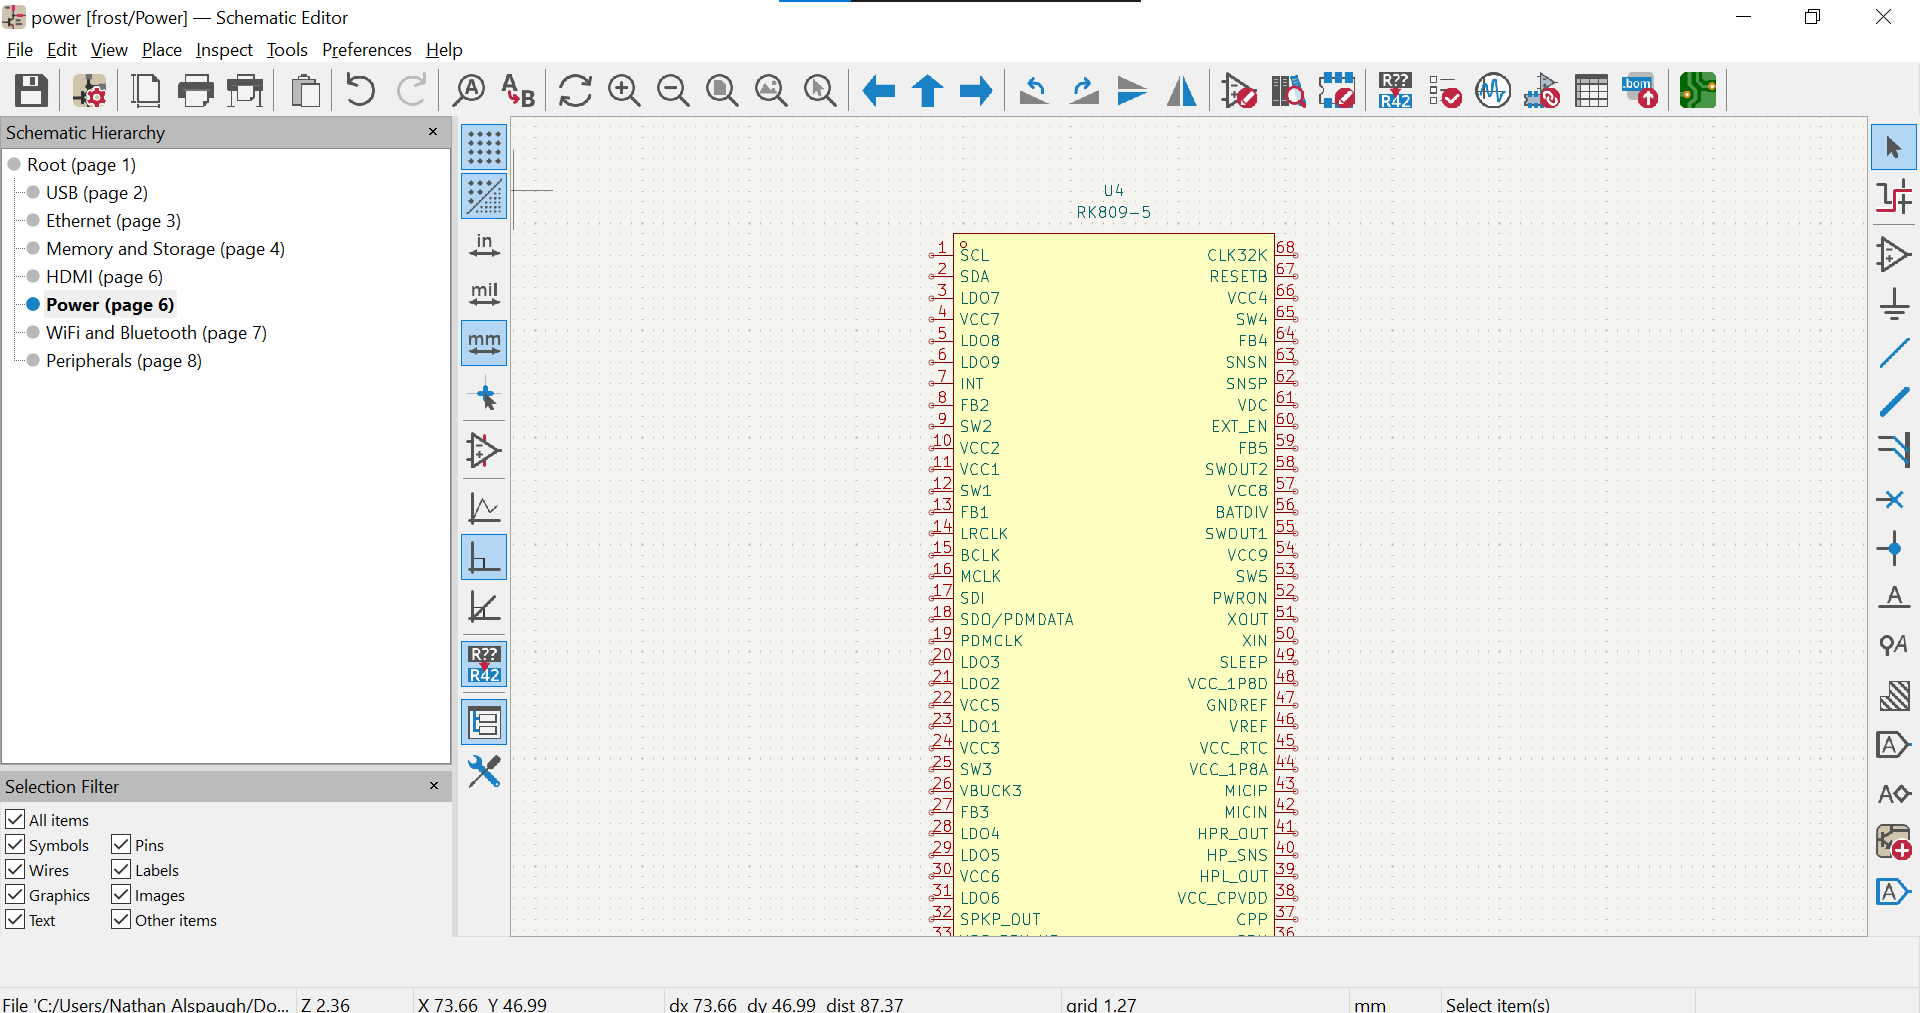Navigate to WiFi and Bluetooth sheet
This screenshot has height=1013, width=1920.
point(156,333)
